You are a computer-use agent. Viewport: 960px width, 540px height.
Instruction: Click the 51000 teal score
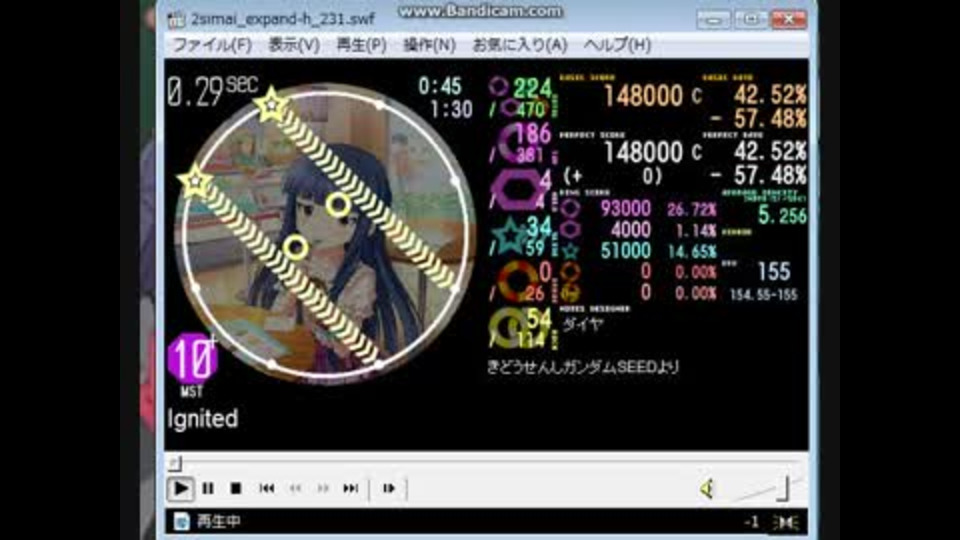tap(625, 250)
